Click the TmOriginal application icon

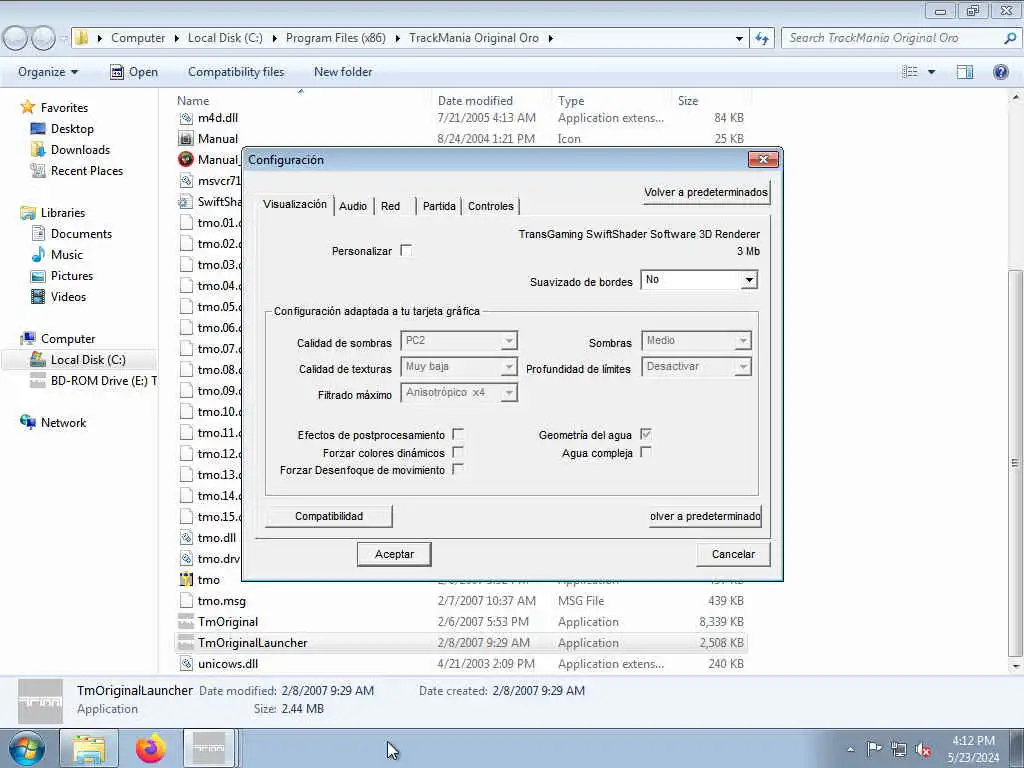pos(186,622)
